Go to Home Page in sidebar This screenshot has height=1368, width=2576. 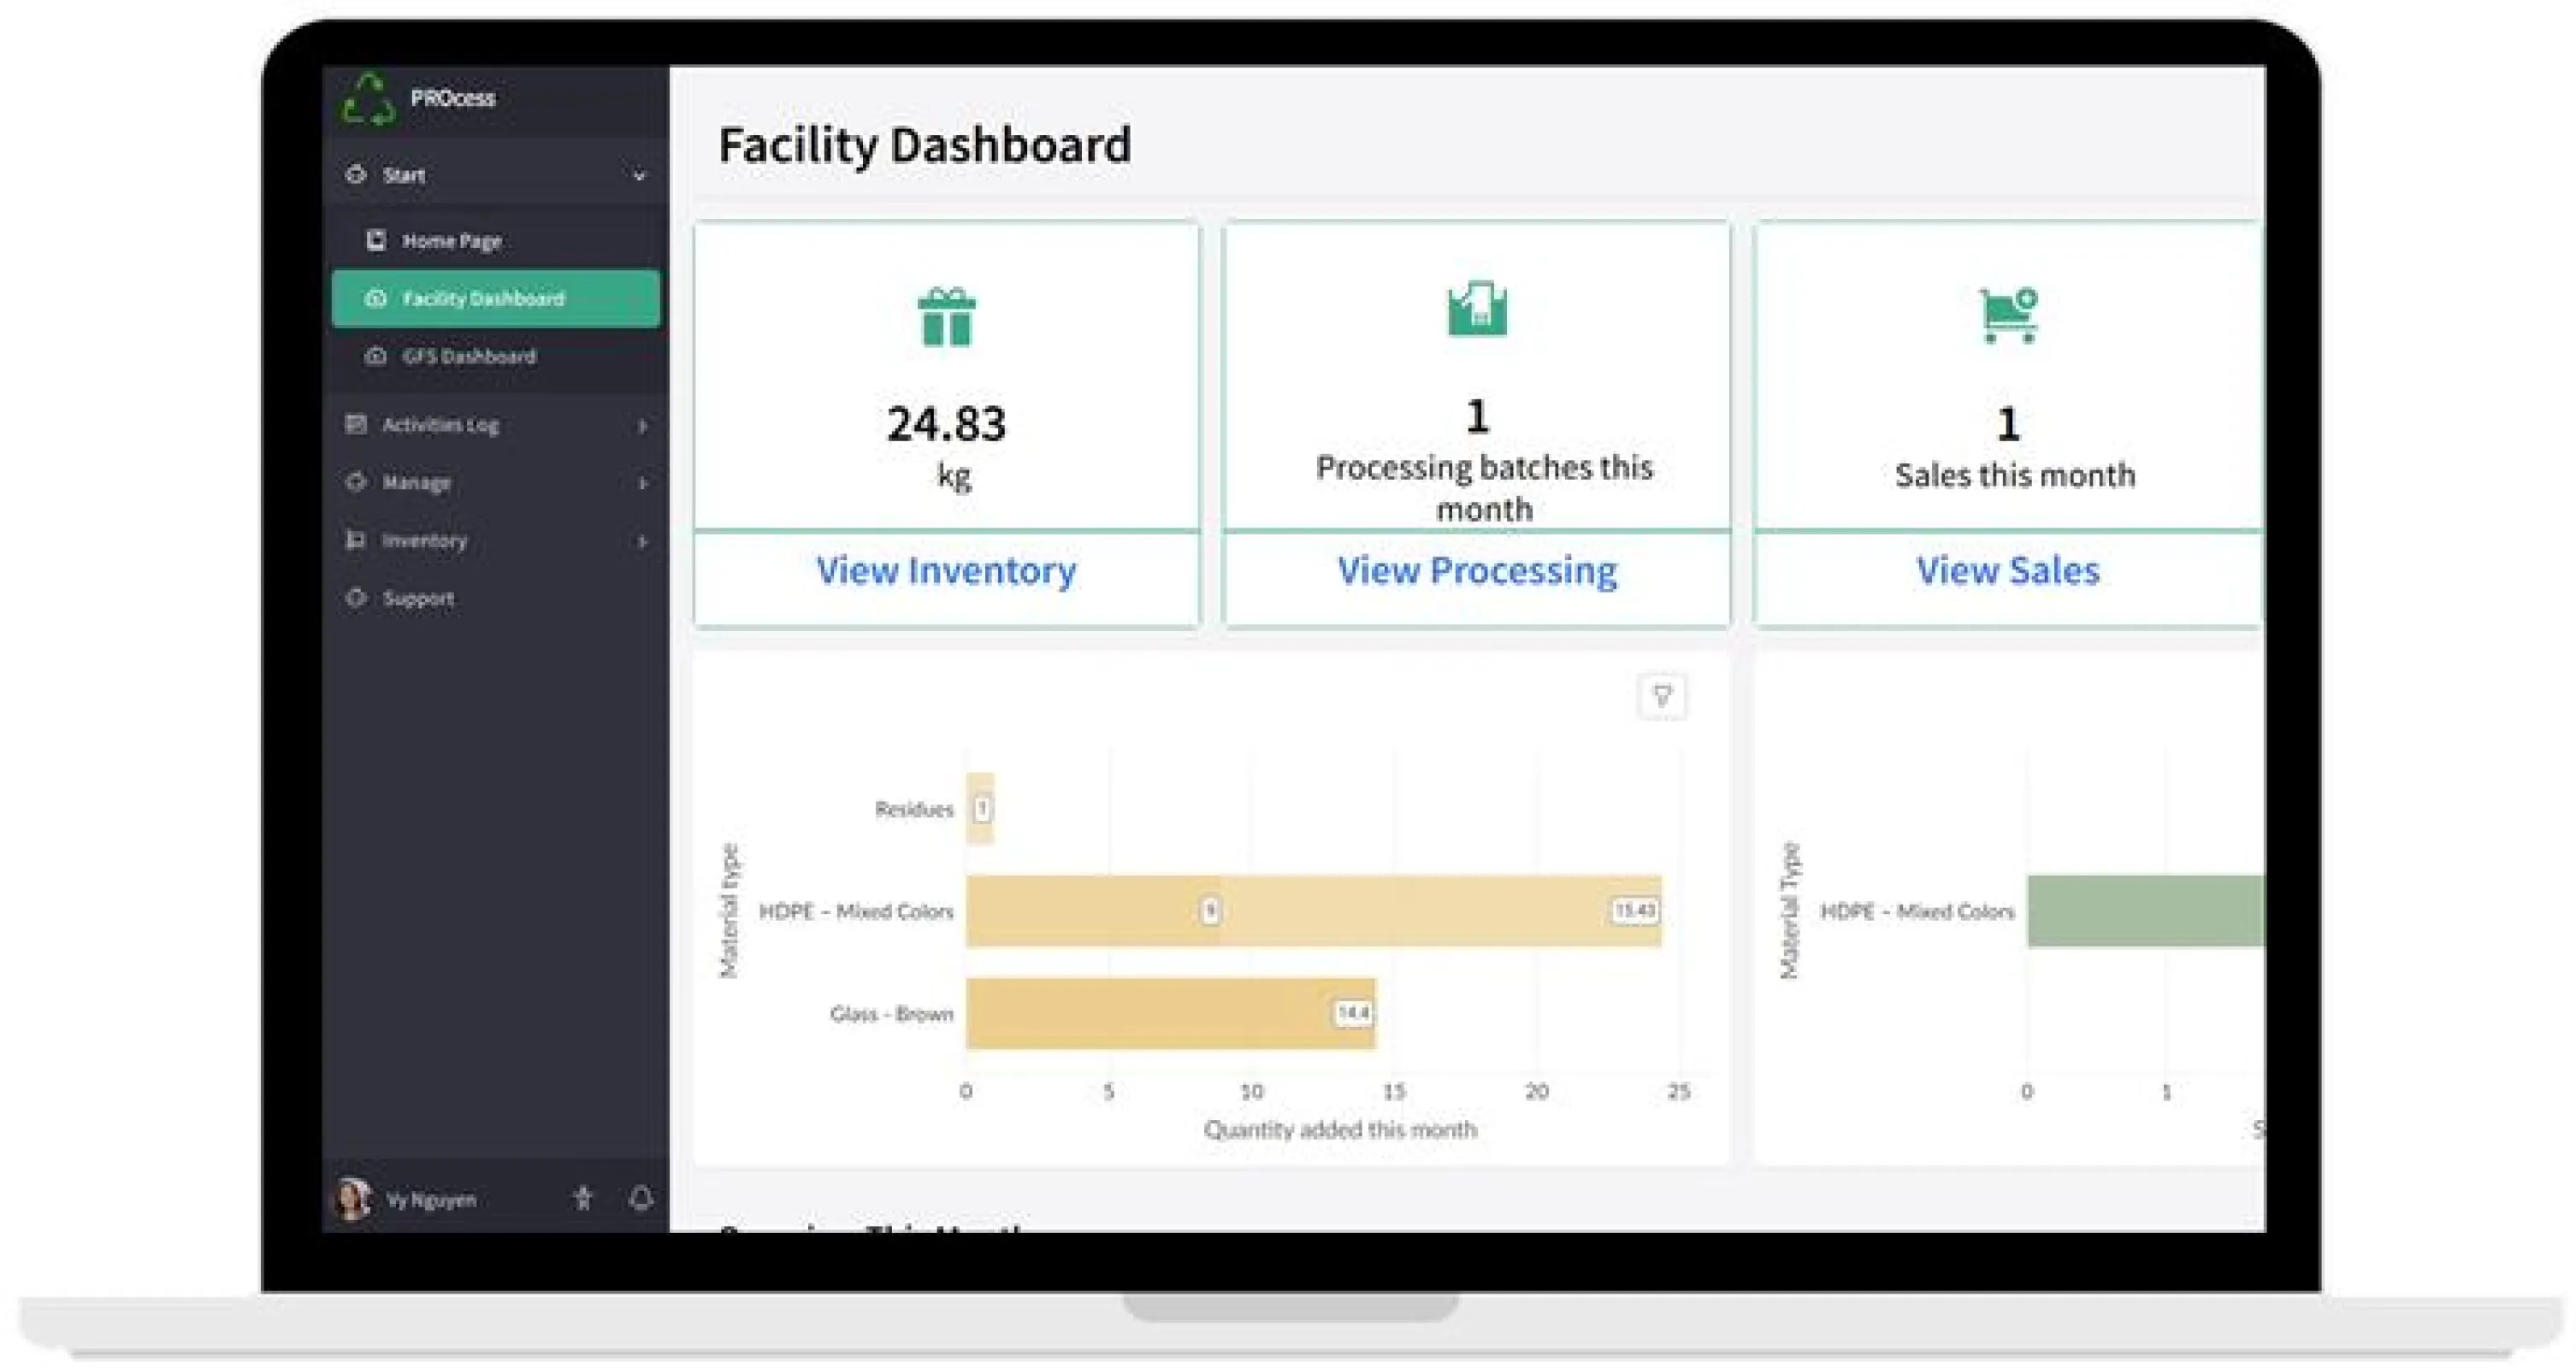(451, 241)
